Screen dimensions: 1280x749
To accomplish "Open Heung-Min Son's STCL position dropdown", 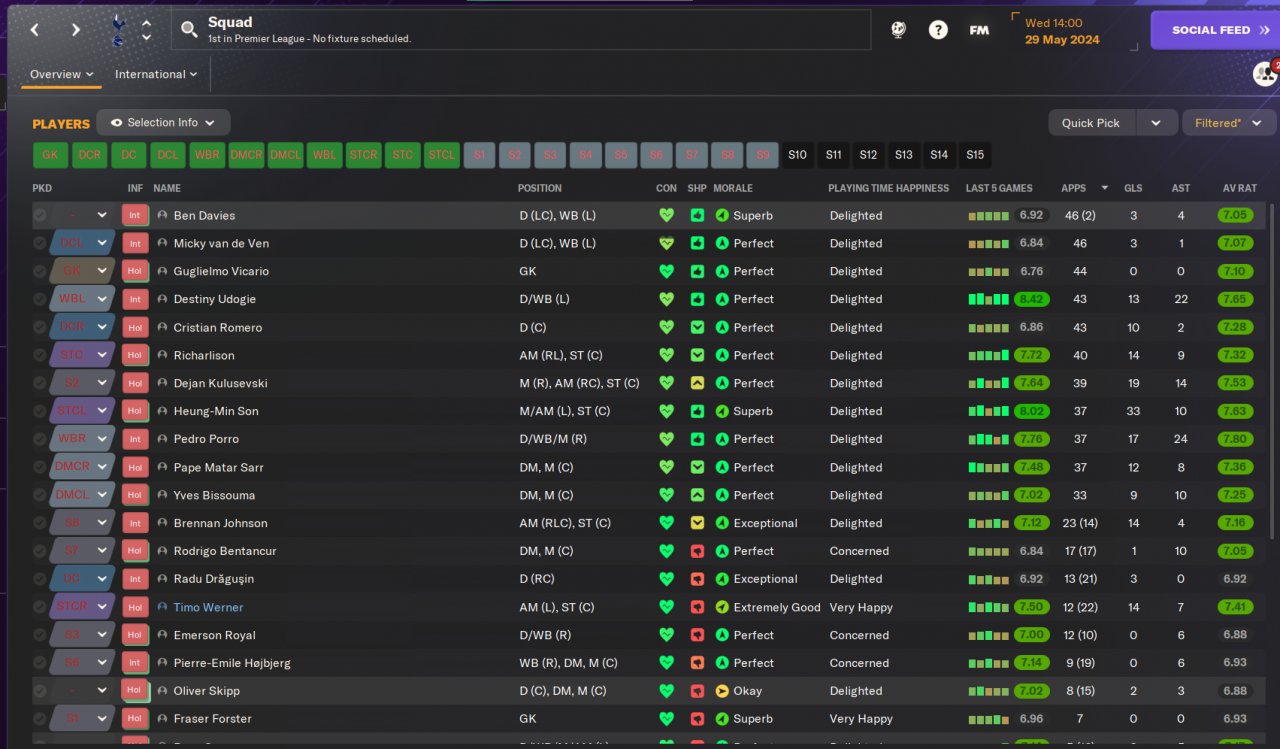I will click(x=82, y=411).
